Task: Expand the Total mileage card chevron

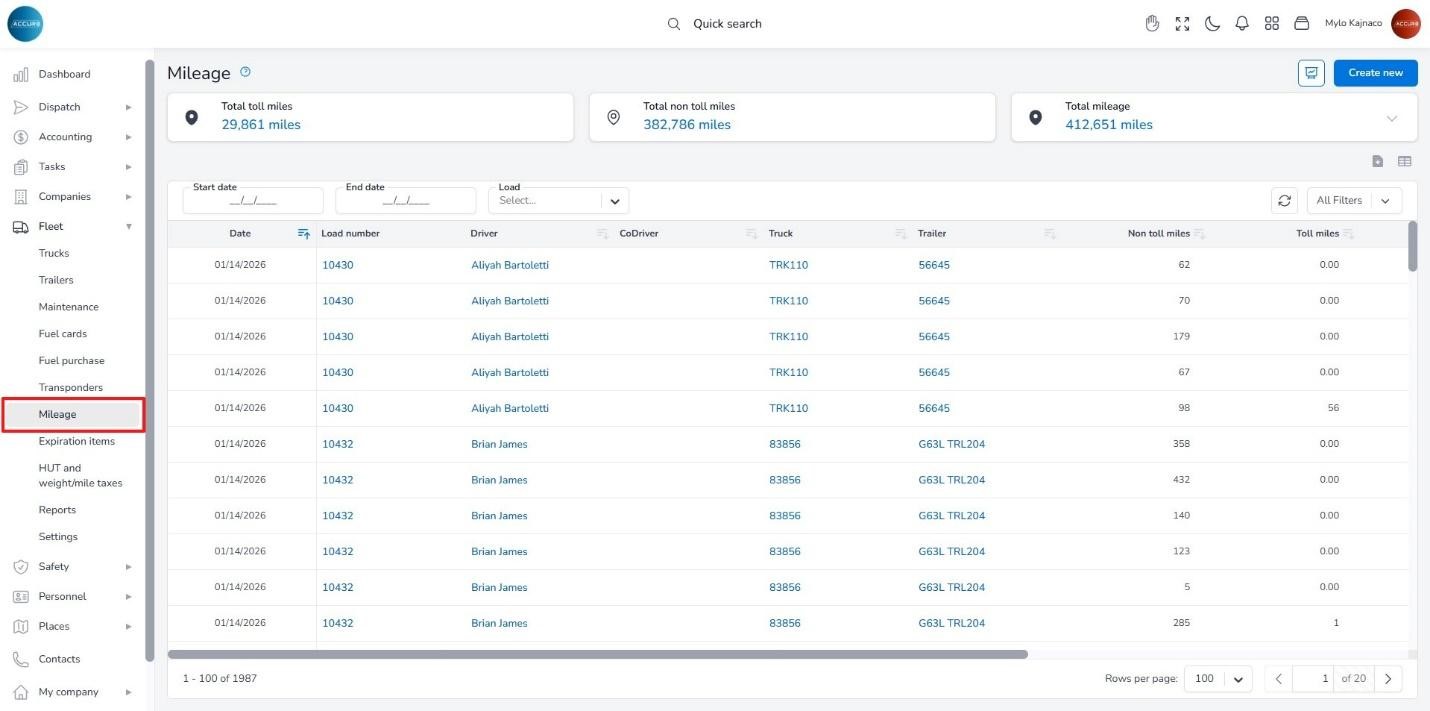Action: click(1391, 118)
